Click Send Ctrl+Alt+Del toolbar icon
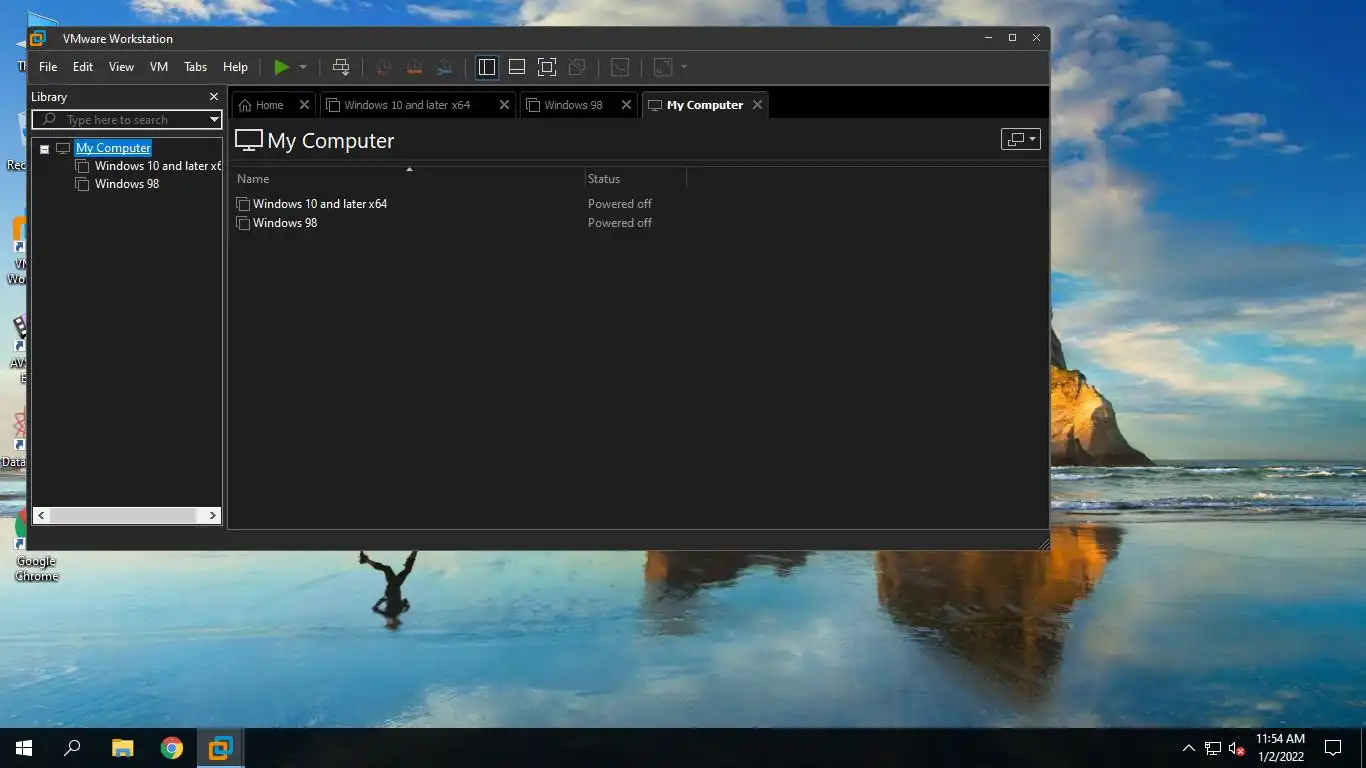The image size is (1366, 768). pyautogui.click(x=341, y=67)
